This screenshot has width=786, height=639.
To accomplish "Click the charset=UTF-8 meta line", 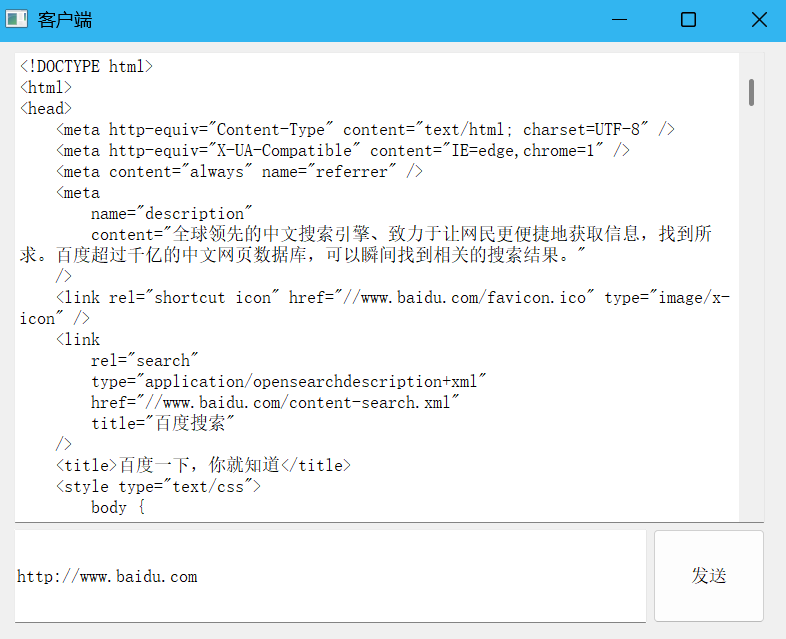I will point(365,129).
